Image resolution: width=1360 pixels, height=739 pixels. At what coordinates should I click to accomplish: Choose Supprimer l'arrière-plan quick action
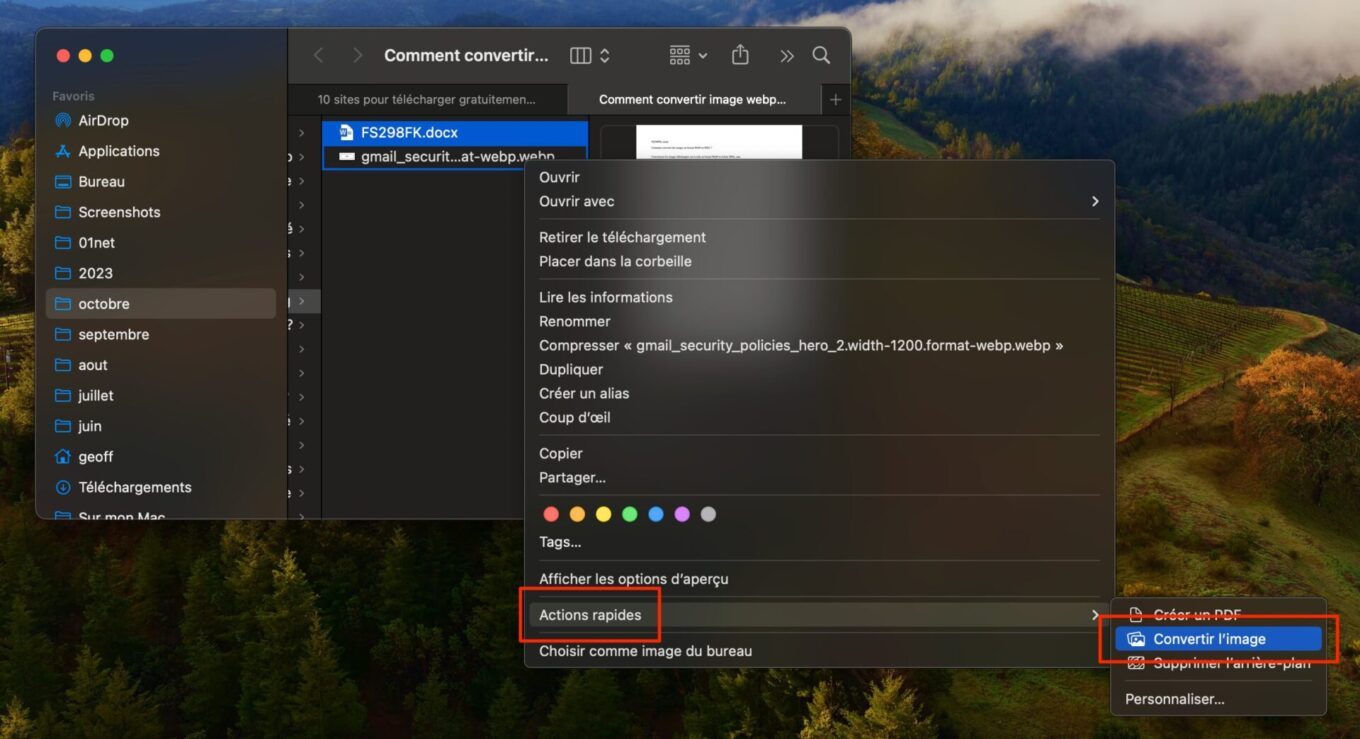[1219, 663]
